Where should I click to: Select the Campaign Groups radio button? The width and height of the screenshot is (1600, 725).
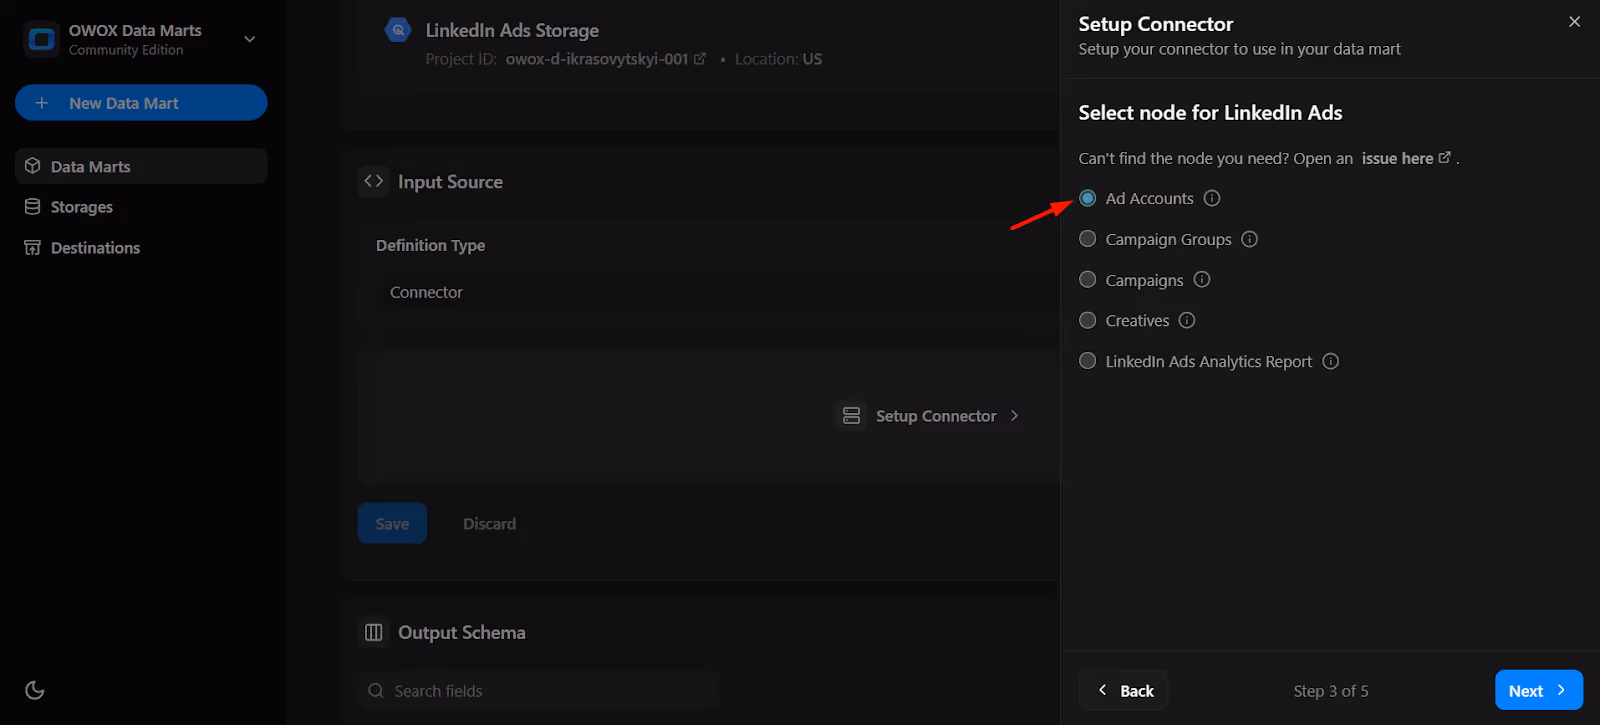pos(1088,239)
